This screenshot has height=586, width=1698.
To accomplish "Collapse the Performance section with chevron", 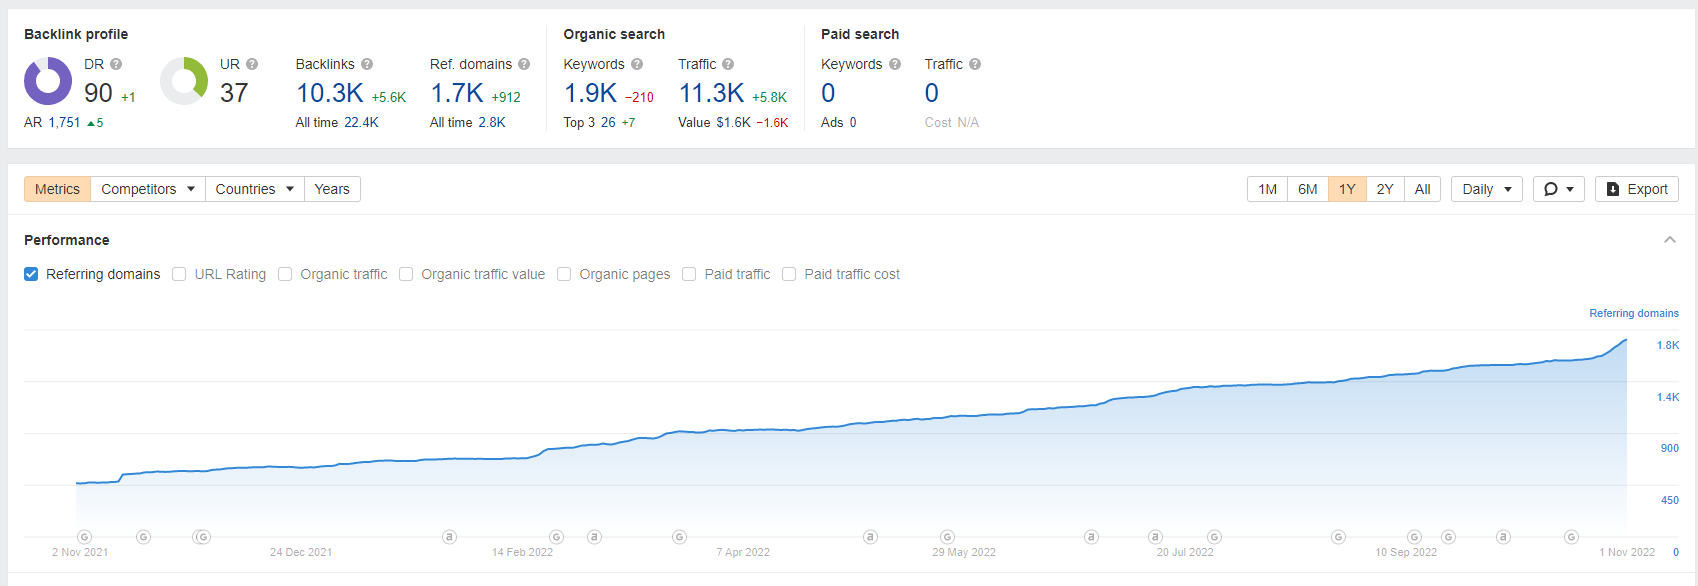I will tap(1669, 240).
